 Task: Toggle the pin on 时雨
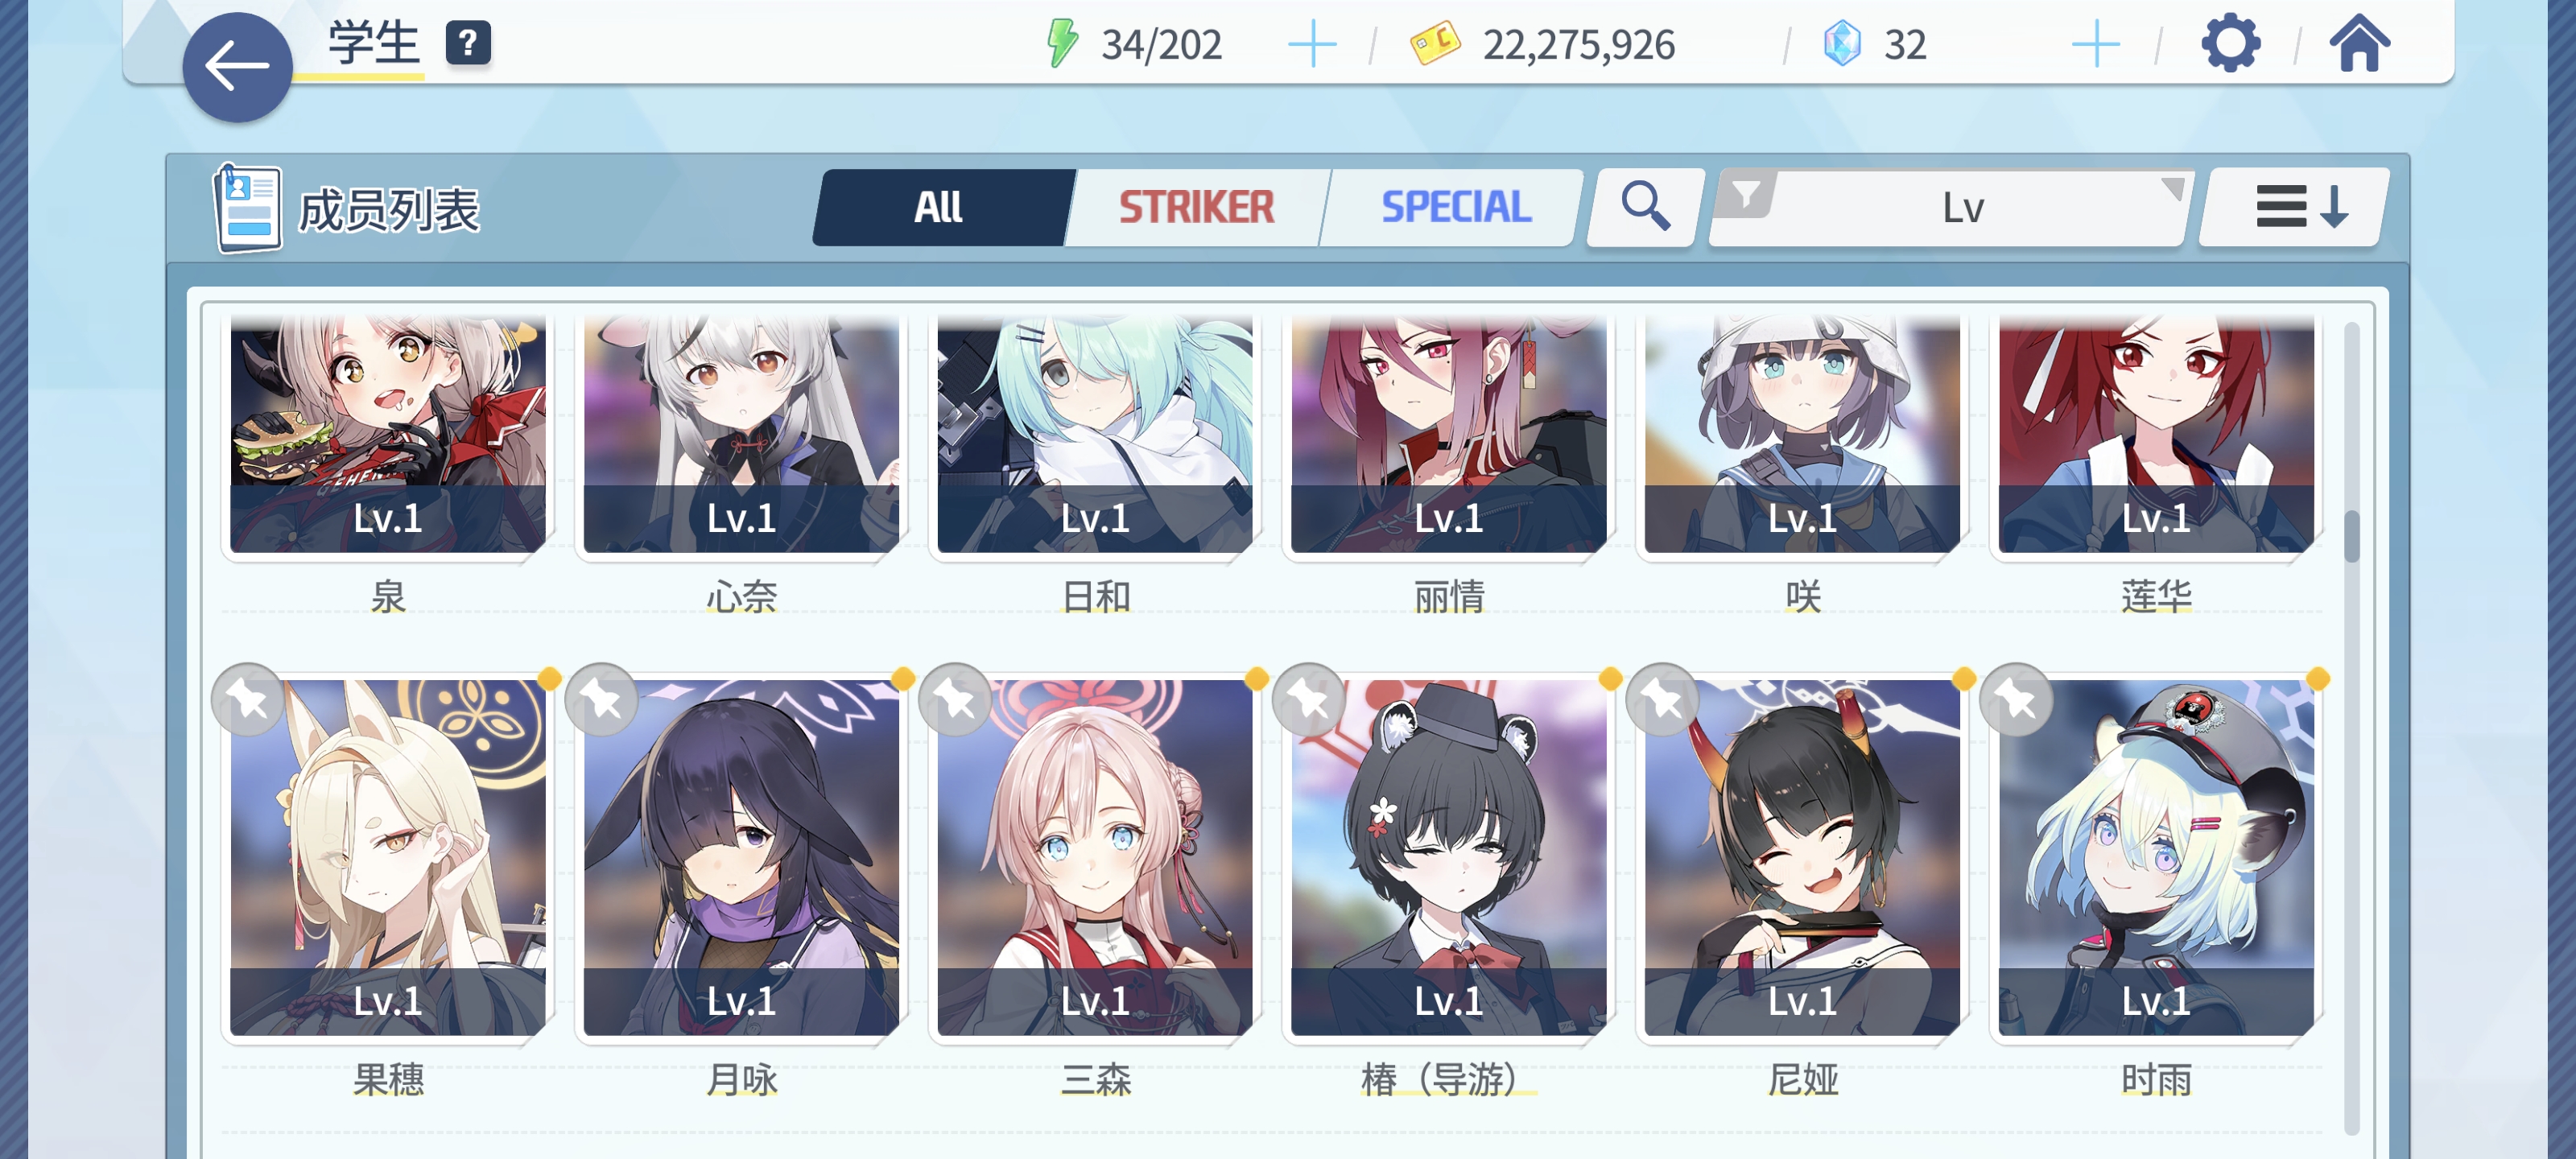[2016, 699]
